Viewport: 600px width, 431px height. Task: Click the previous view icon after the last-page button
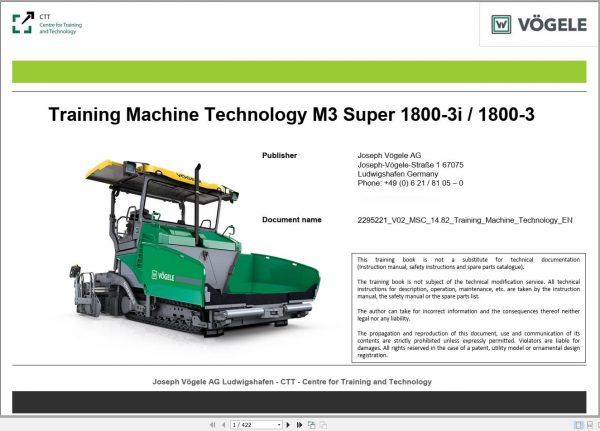[x=311, y=424]
